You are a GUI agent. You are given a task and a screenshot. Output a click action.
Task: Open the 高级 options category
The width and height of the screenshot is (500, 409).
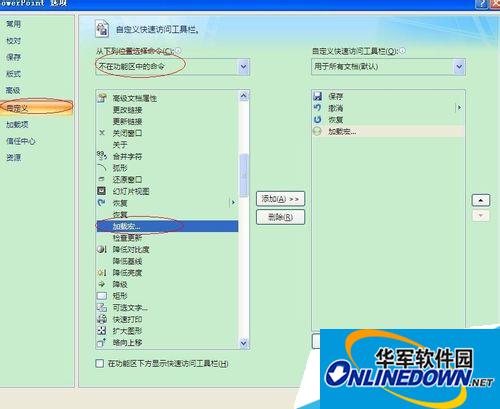(14, 90)
